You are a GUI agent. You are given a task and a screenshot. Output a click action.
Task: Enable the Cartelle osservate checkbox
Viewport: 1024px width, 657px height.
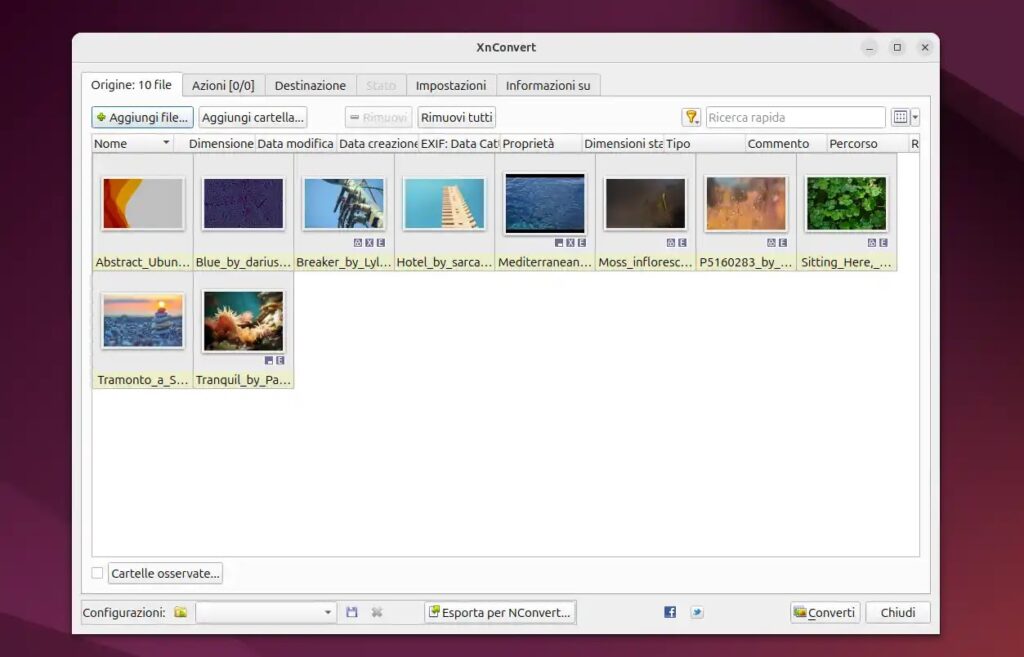point(97,572)
